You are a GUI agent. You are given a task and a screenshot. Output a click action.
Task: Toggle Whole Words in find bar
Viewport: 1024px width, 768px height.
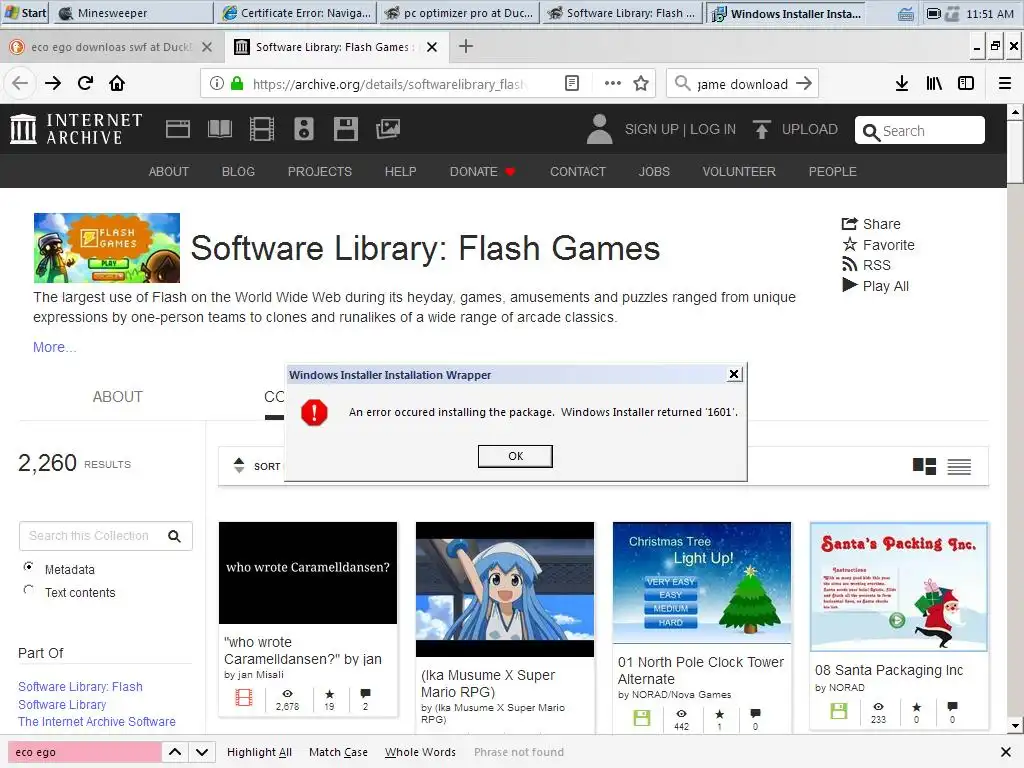pos(420,752)
